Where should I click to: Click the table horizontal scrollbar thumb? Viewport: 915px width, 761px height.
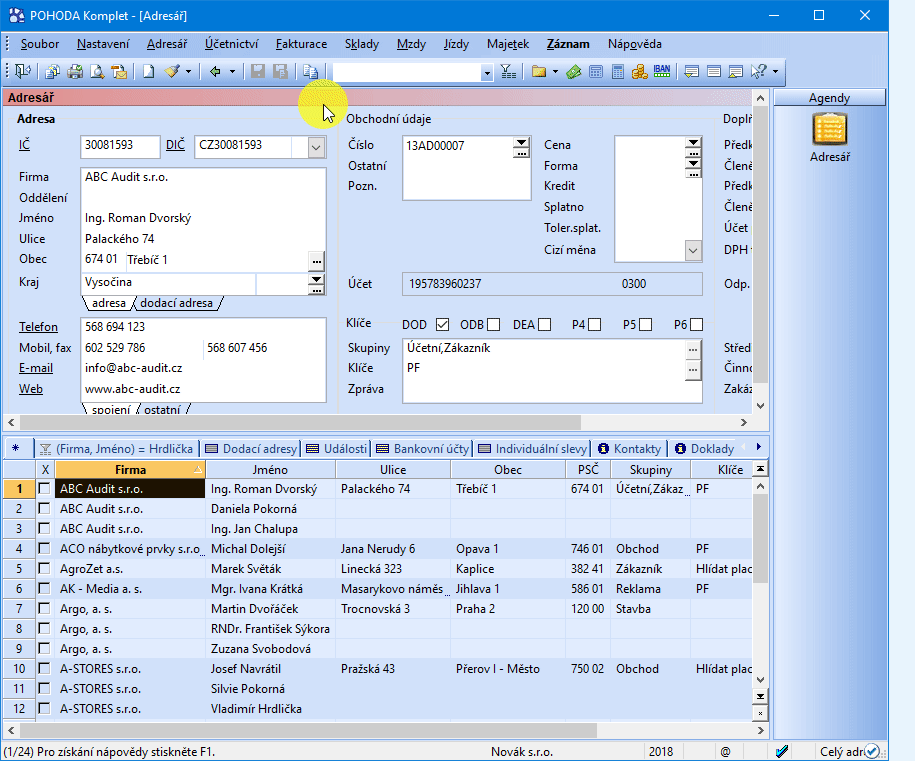click(x=308, y=730)
